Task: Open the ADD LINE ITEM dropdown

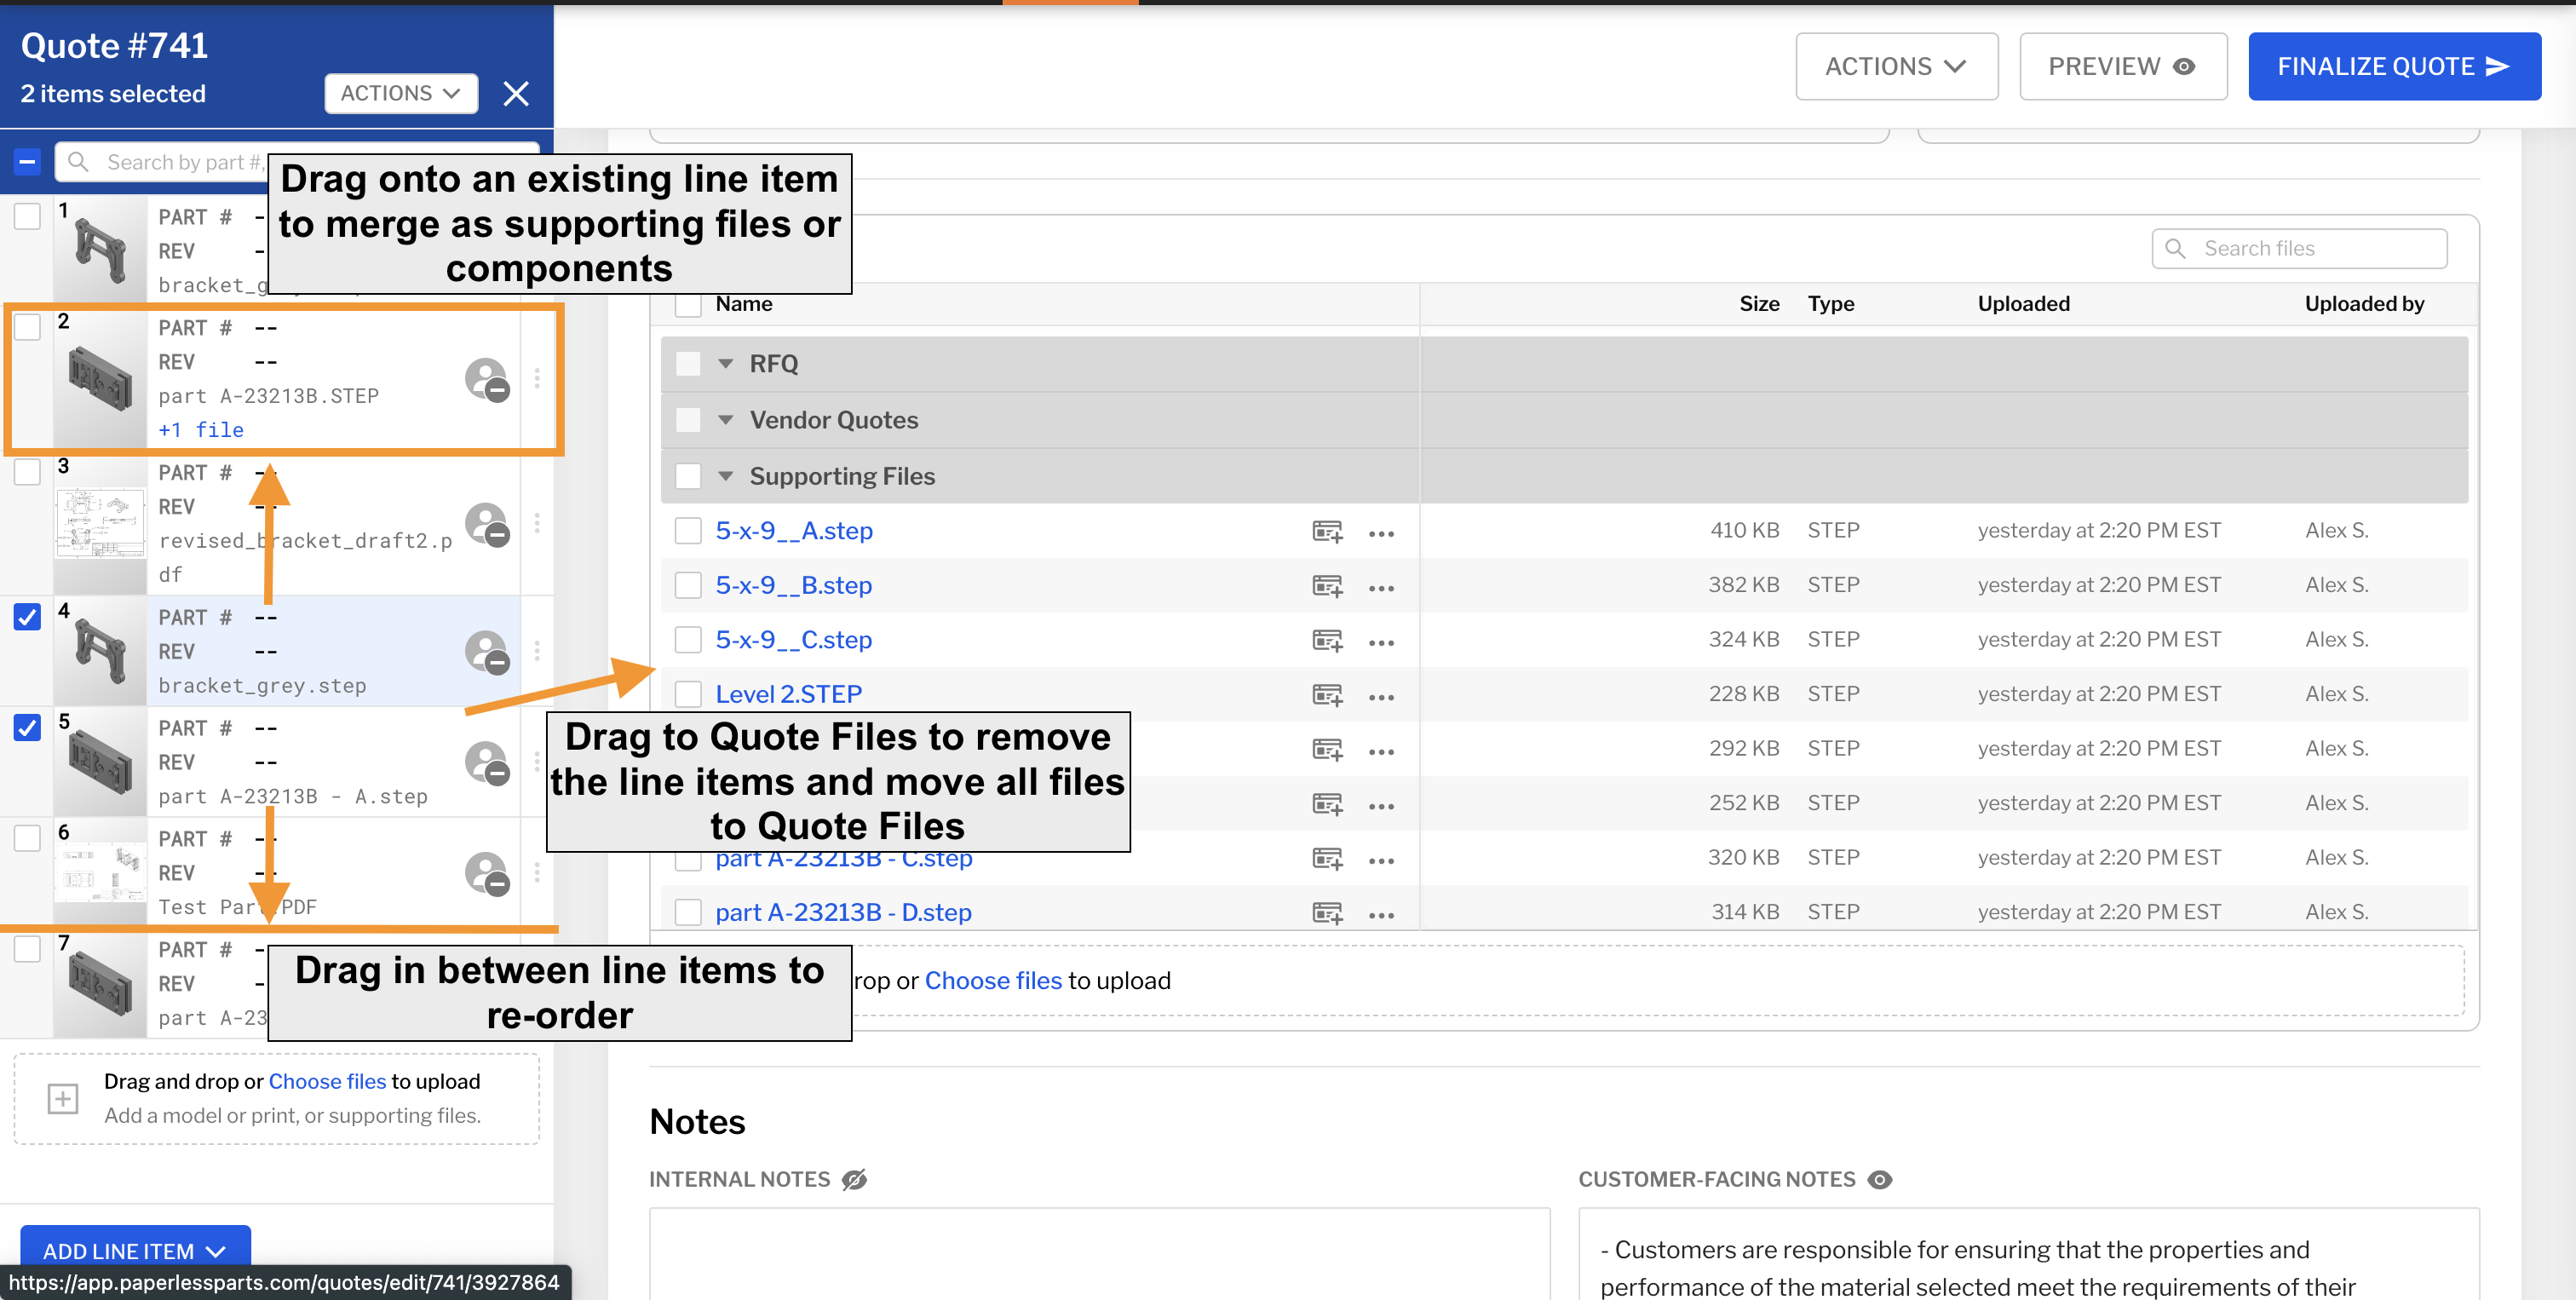Action: click(133, 1251)
